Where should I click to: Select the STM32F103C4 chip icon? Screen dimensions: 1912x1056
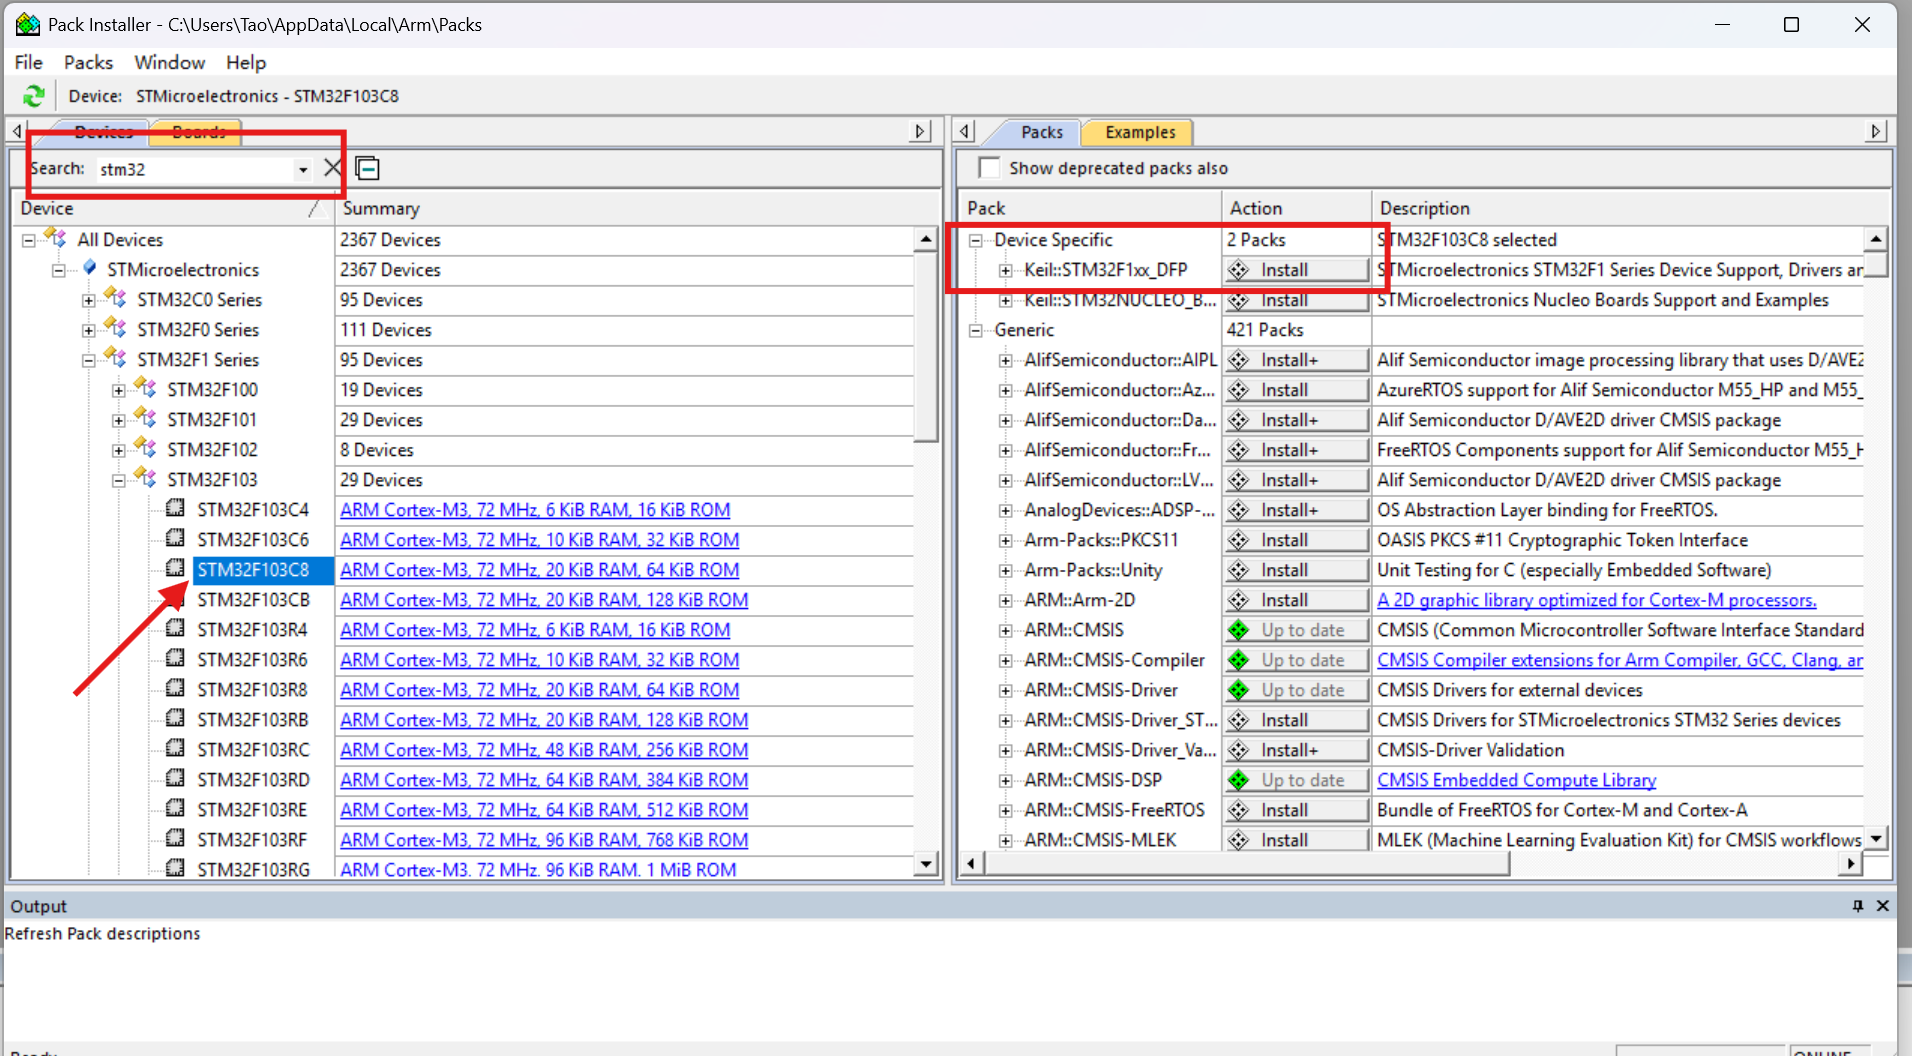pos(175,508)
